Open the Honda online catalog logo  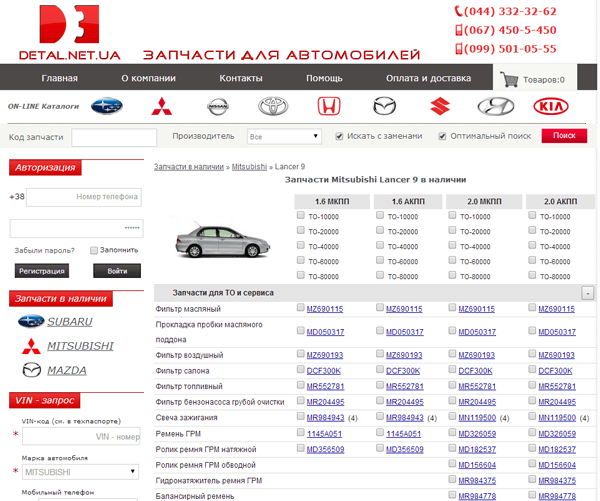329,106
